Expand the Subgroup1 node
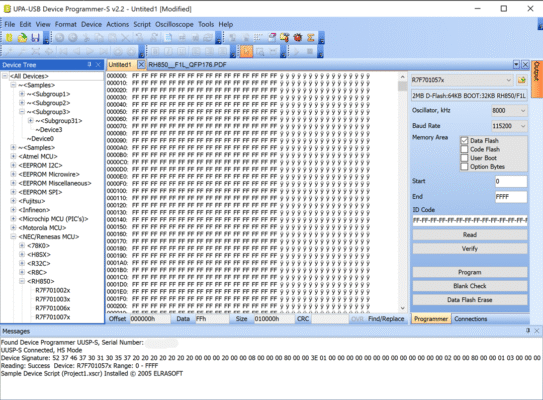The height and width of the screenshot is (400, 543). click(x=21, y=94)
